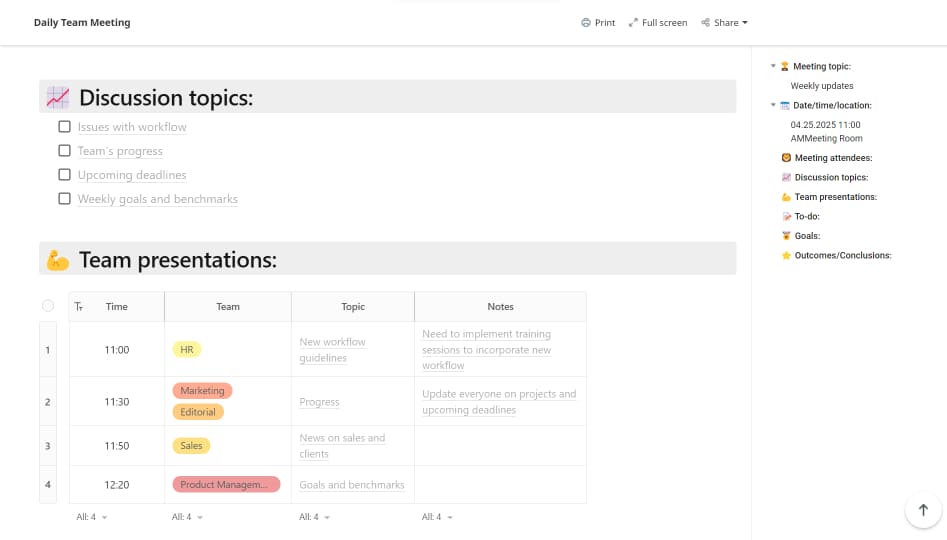Image resolution: width=947 pixels, height=540 pixels.
Task: Click the Notes column header
Action: 500,307
